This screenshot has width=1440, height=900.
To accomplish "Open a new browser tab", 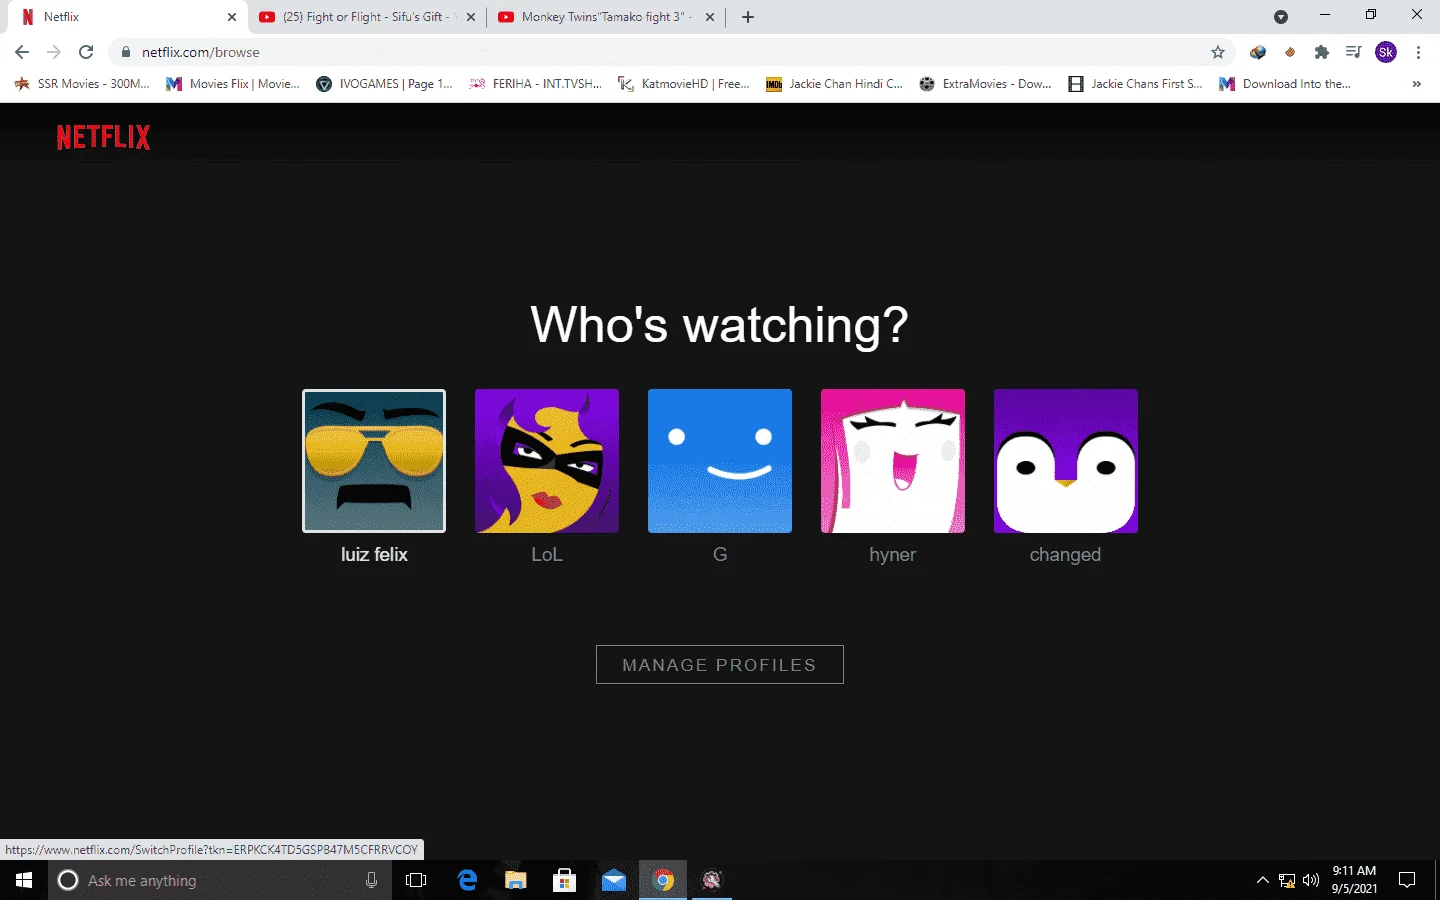I will point(748,17).
